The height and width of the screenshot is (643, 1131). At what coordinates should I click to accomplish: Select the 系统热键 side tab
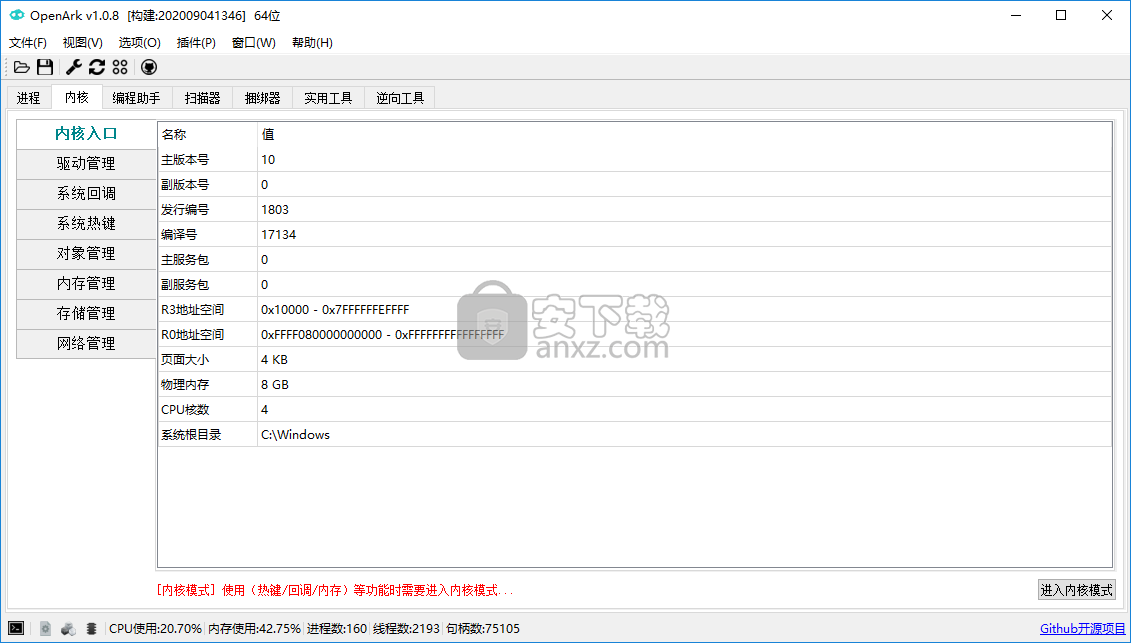pos(86,224)
